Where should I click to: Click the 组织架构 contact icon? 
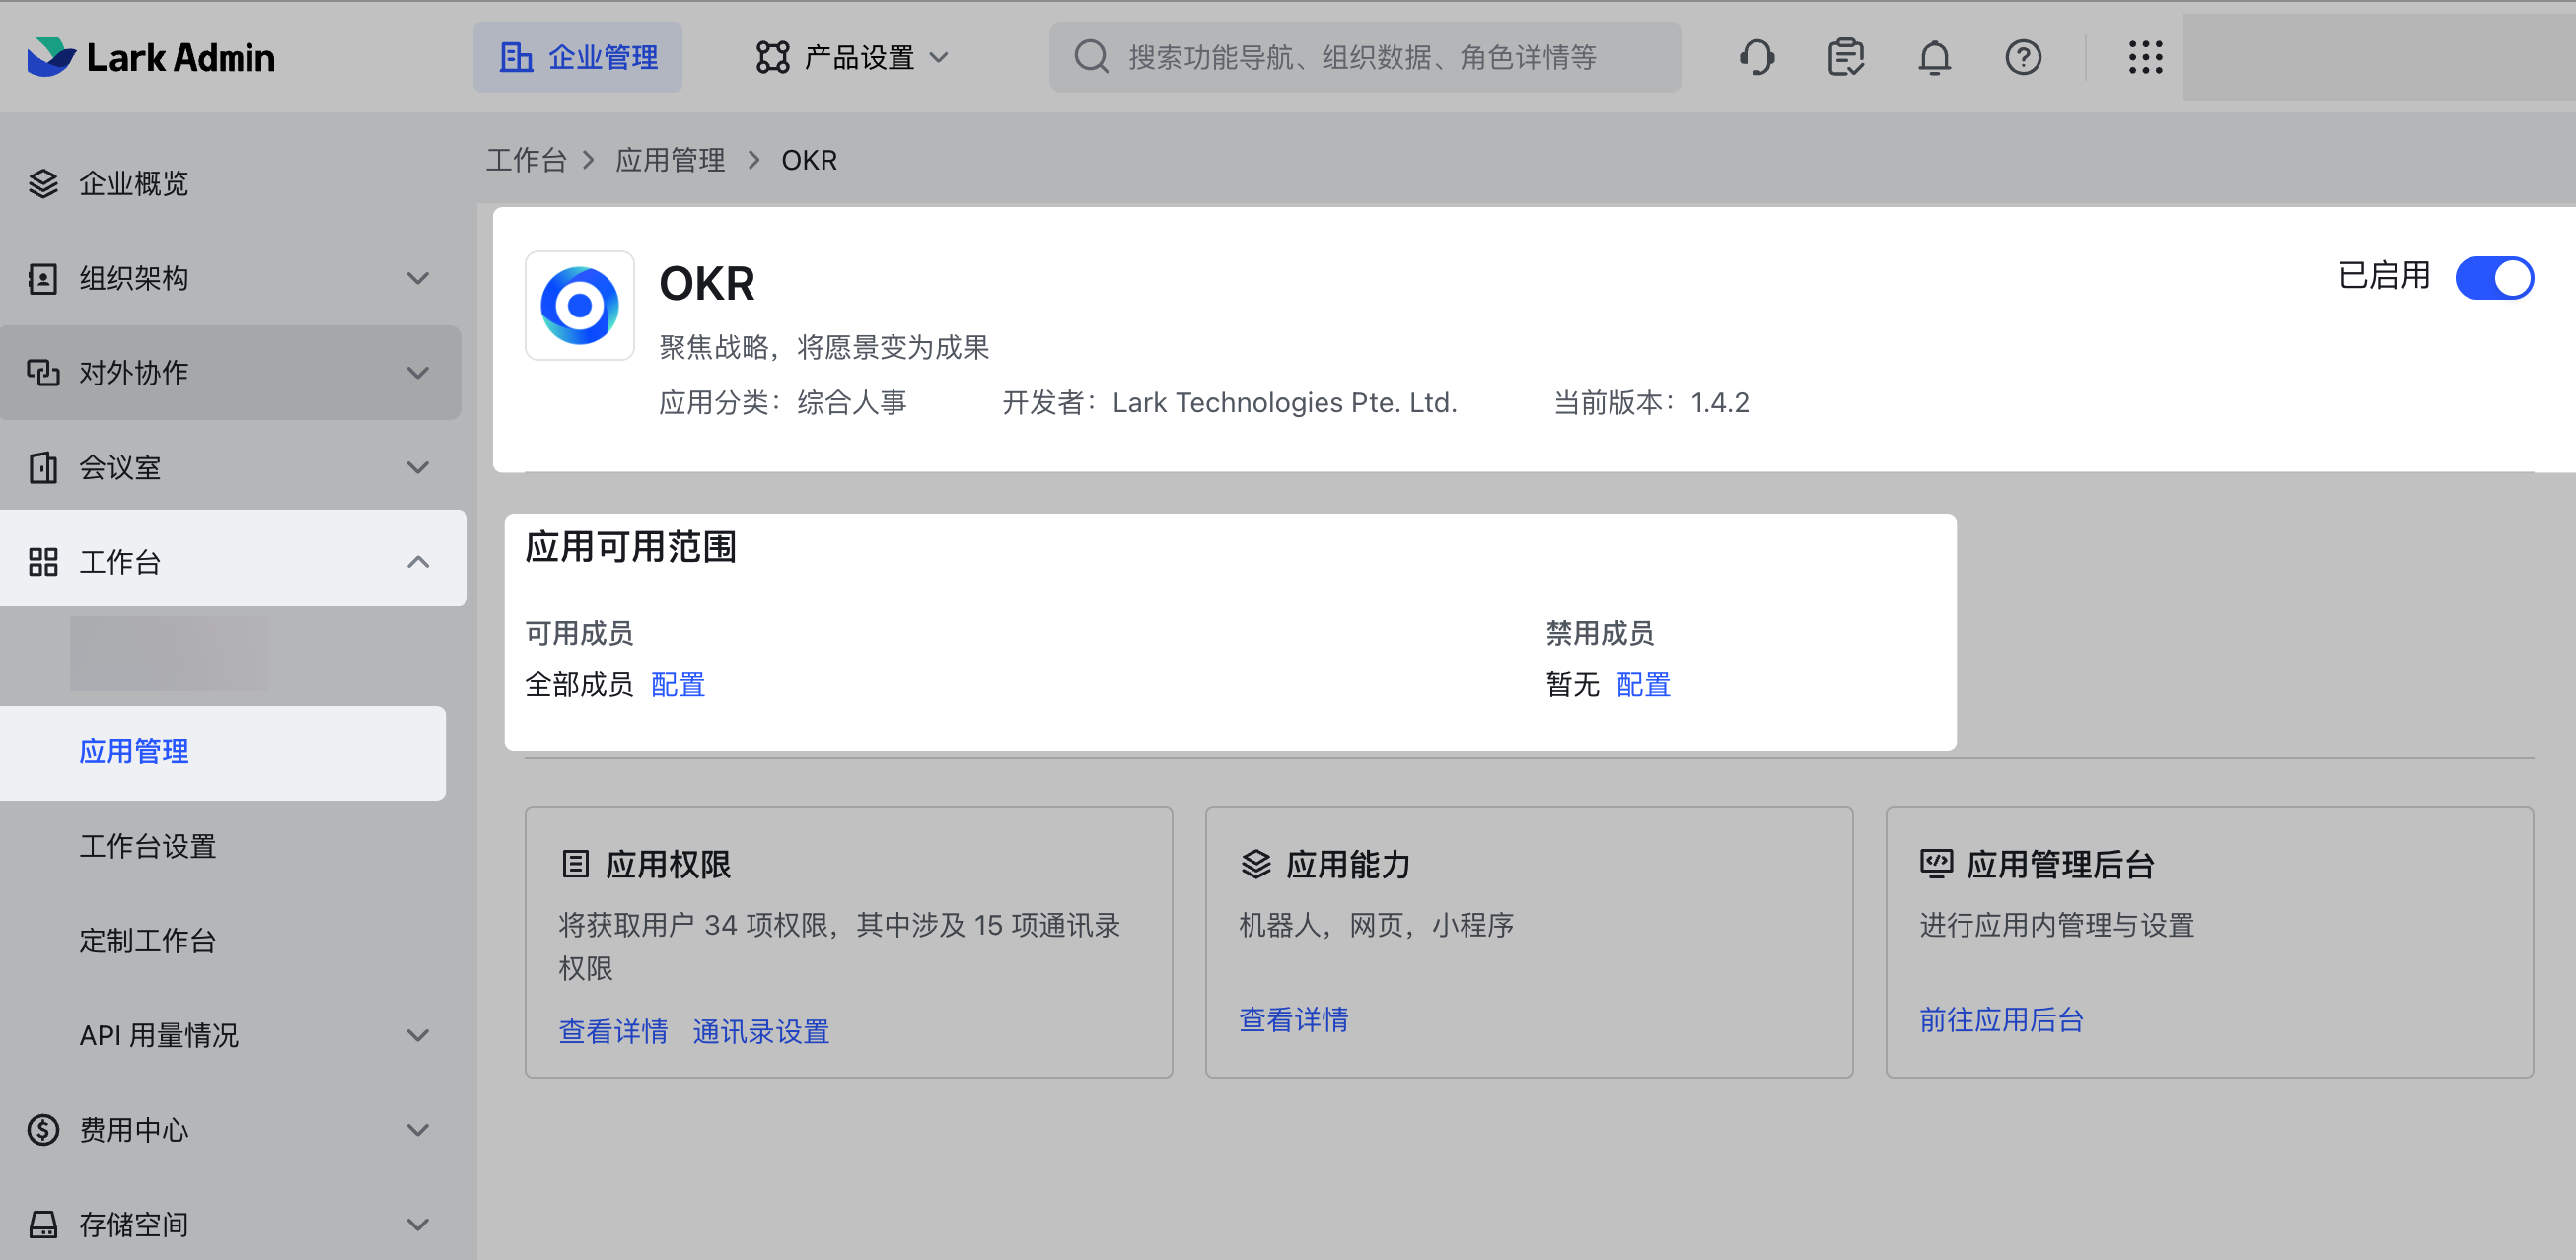43,278
